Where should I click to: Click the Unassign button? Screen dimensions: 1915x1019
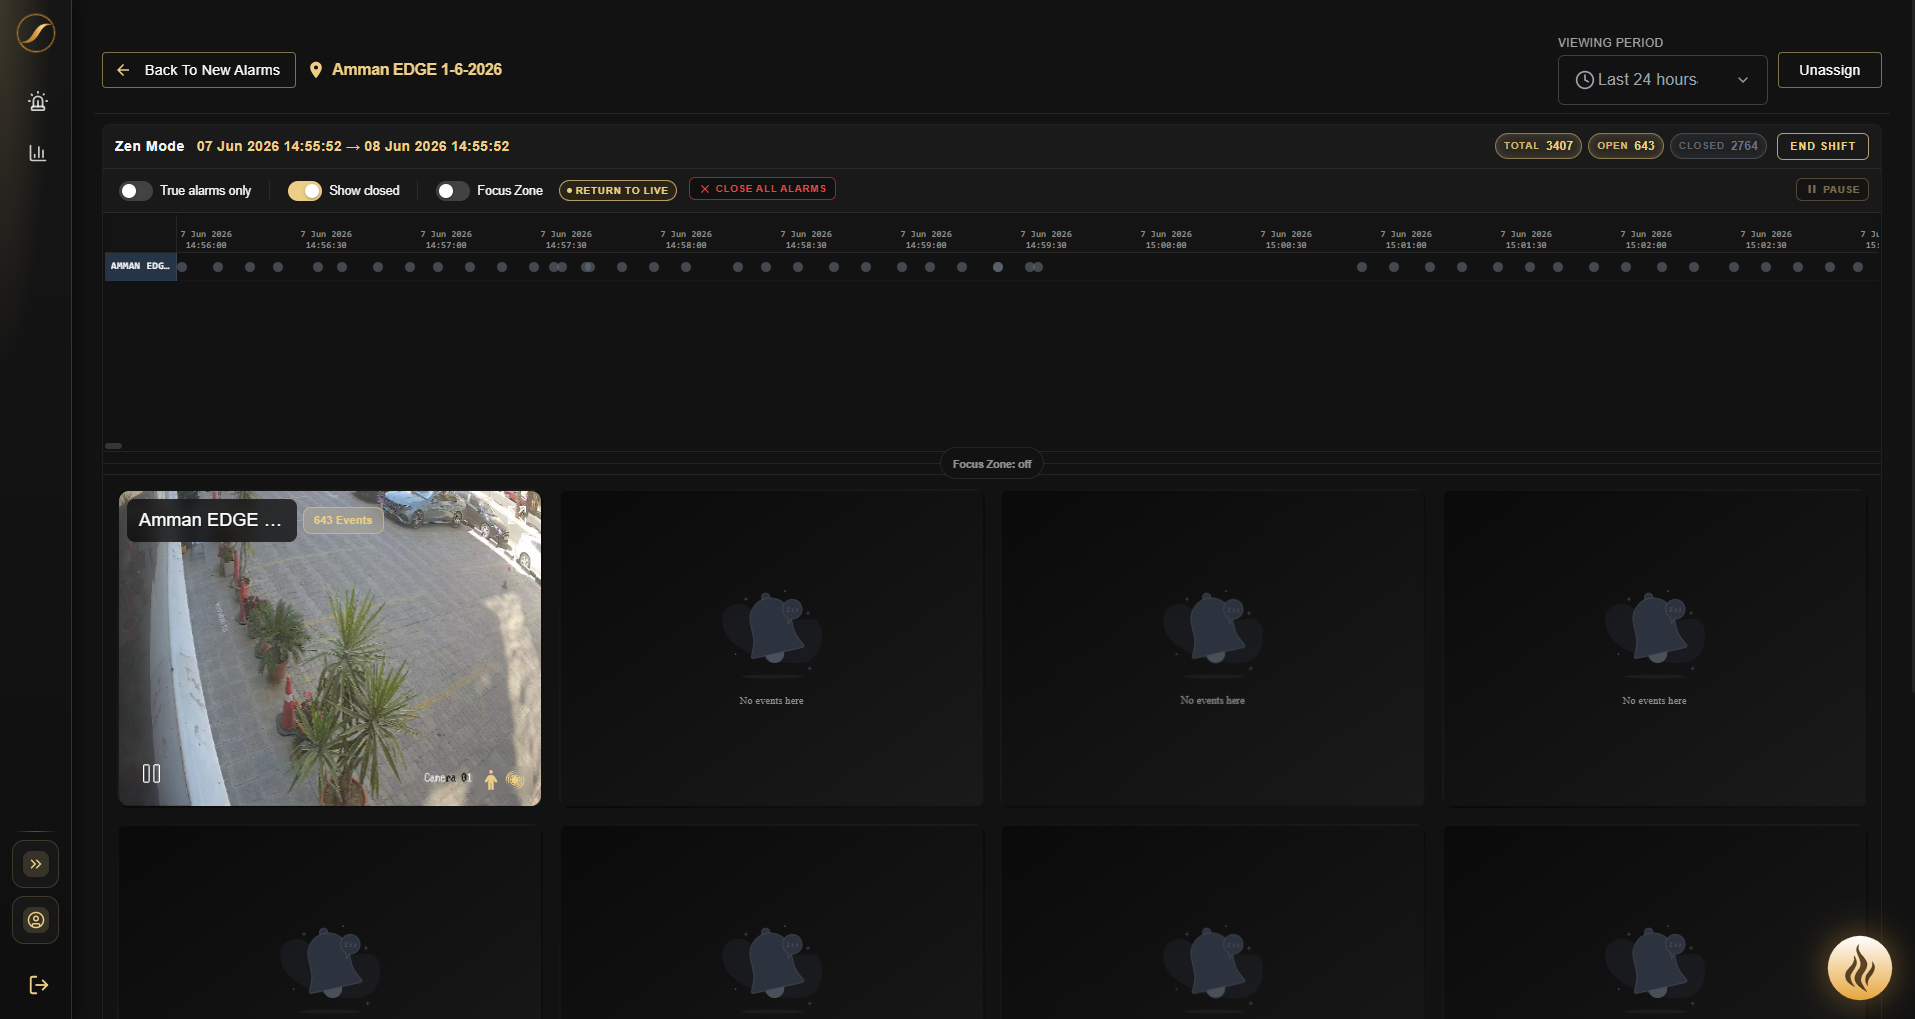point(1829,70)
